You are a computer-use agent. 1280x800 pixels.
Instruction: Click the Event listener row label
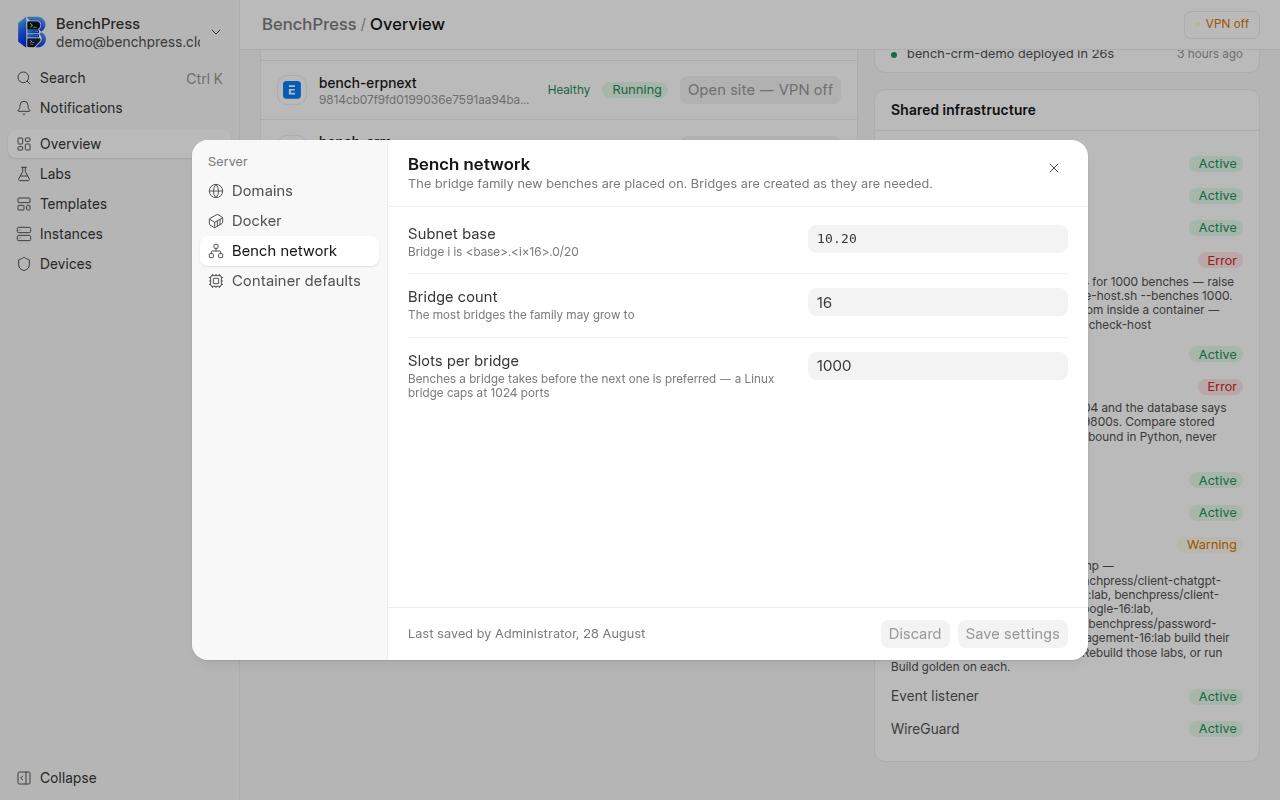(x=935, y=696)
